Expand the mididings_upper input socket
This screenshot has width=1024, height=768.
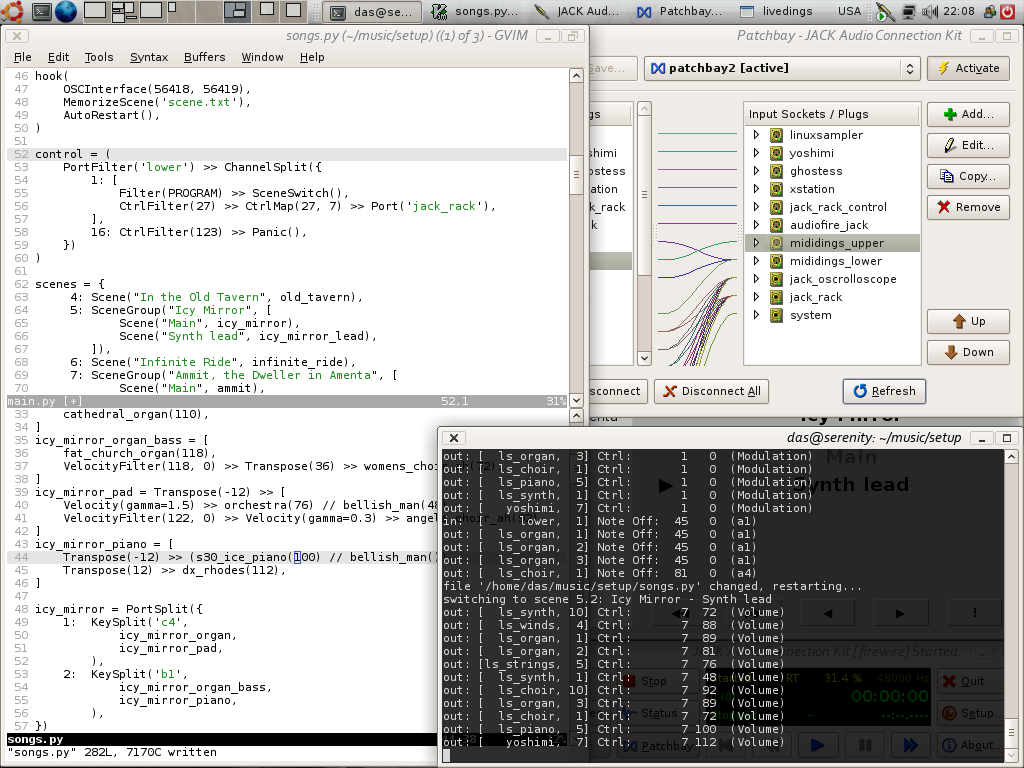[x=756, y=243]
